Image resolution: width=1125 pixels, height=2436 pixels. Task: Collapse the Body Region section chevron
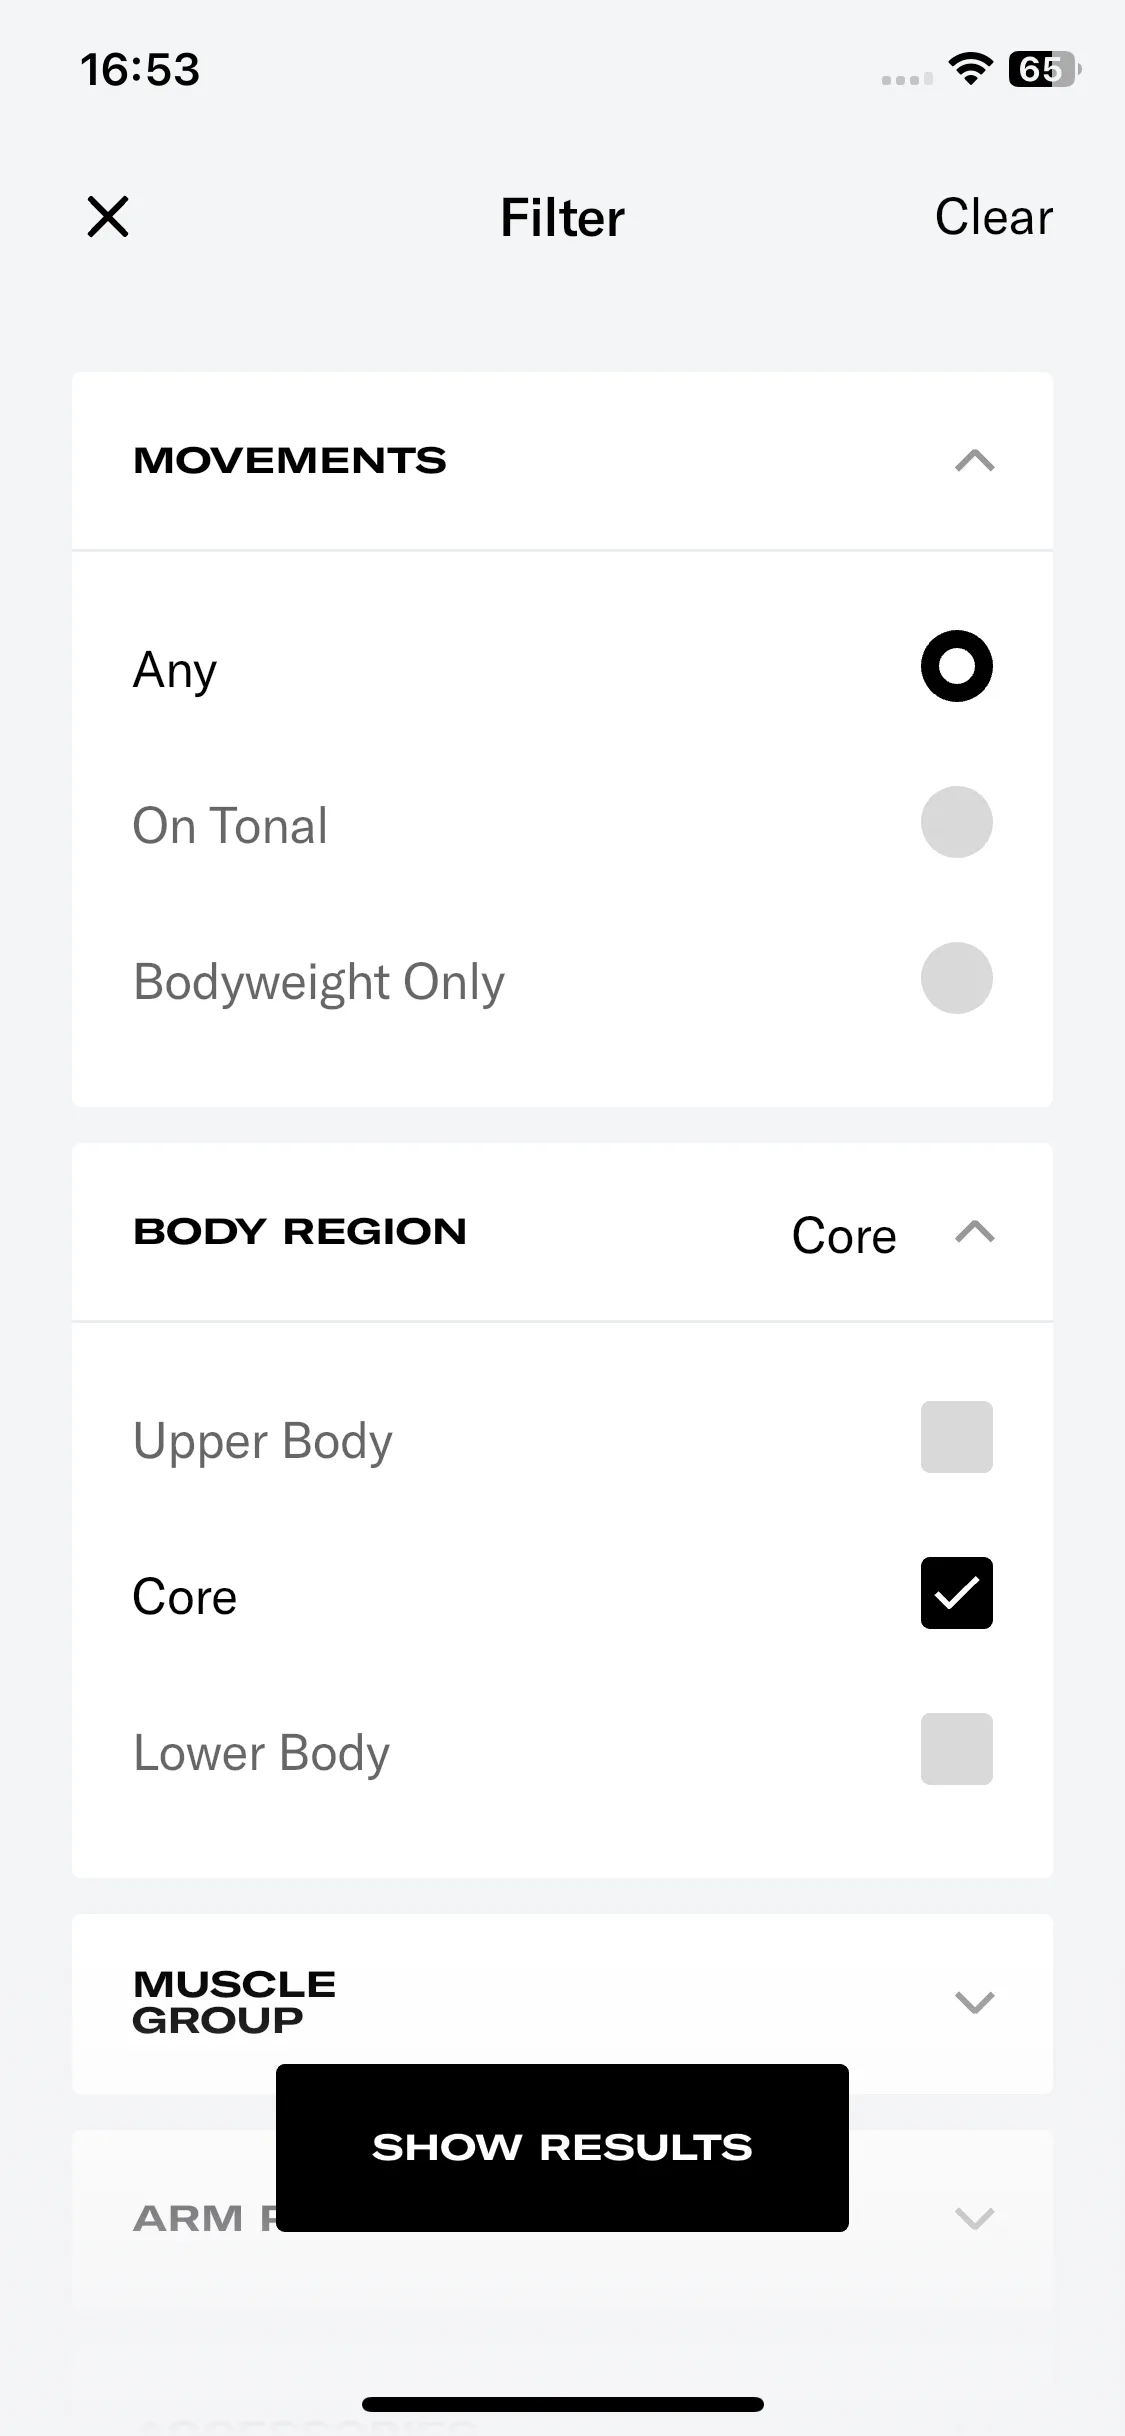974,1232
